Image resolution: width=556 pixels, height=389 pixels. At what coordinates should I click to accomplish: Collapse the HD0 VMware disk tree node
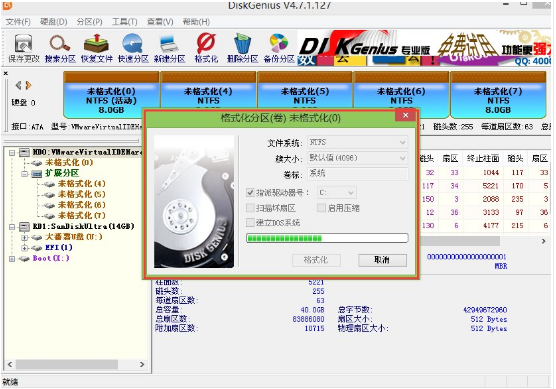pos(12,153)
